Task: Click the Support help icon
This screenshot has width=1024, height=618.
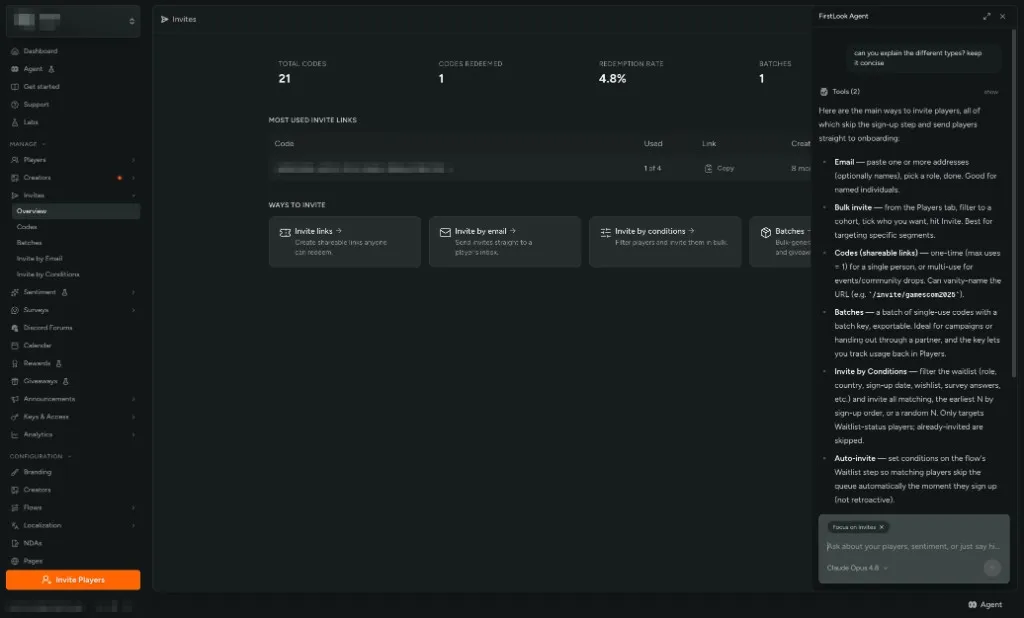Action: (14, 105)
